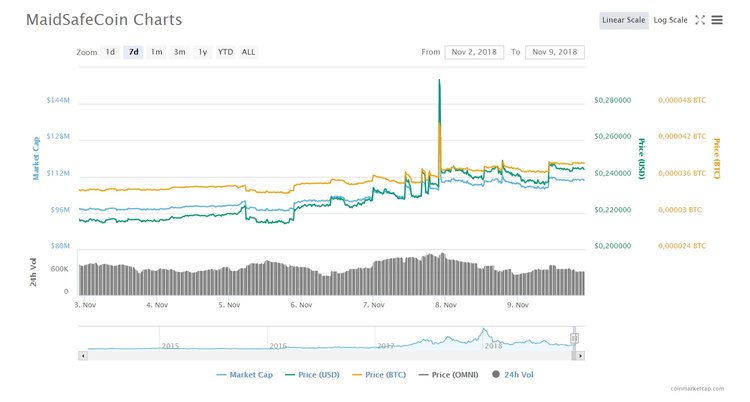Set zoom range to 1d
Image resolution: width=750 pixels, height=402 pixels.
pos(110,52)
